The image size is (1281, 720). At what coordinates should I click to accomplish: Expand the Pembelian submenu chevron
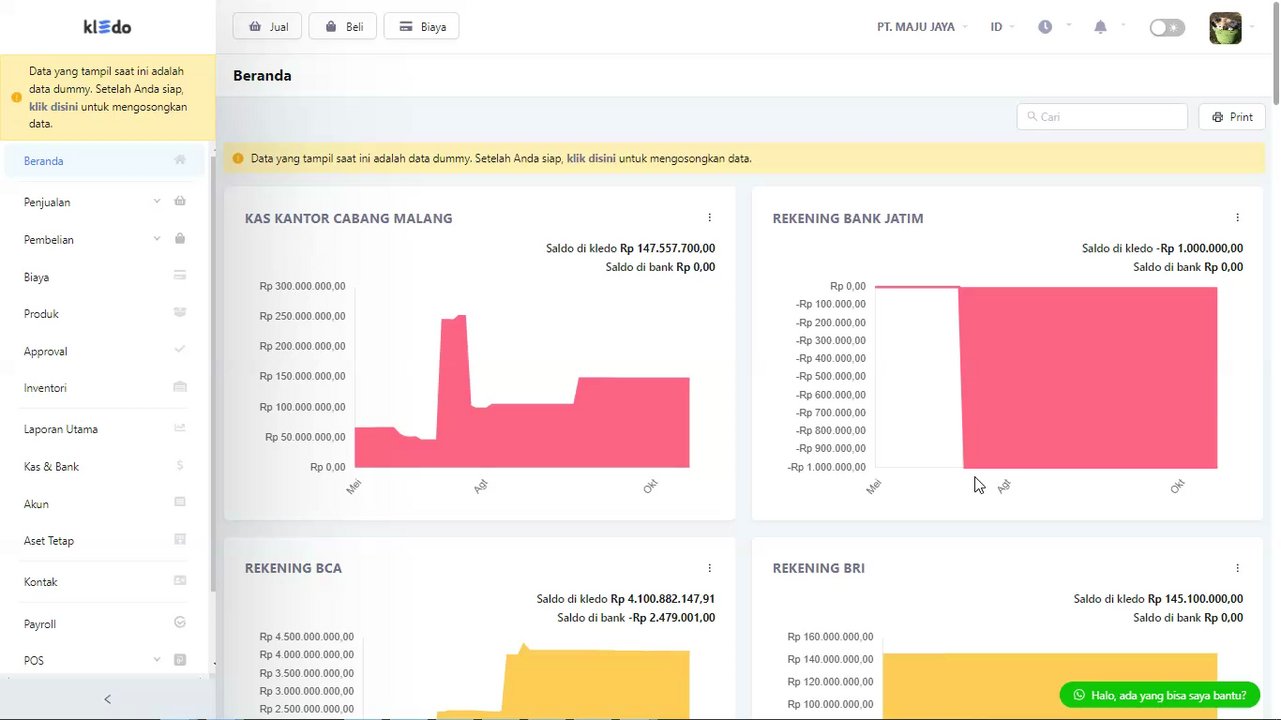(x=157, y=239)
